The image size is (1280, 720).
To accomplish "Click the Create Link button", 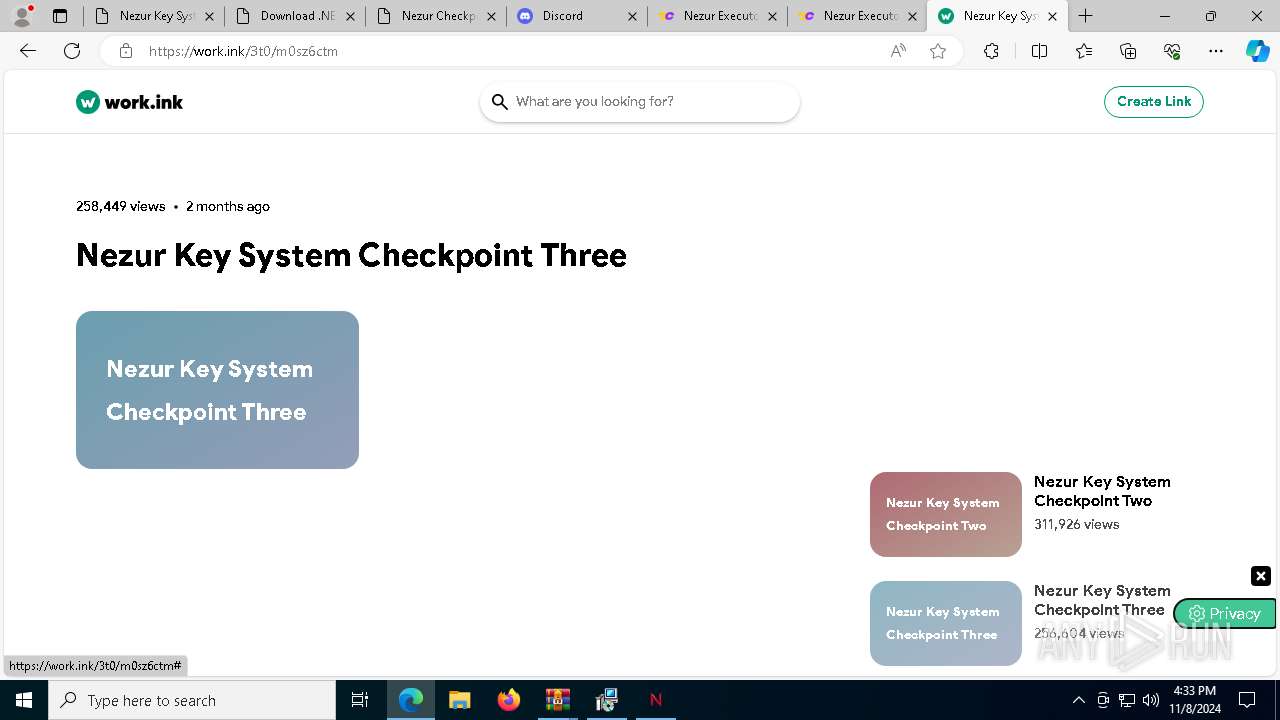I will [x=1154, y=101].
